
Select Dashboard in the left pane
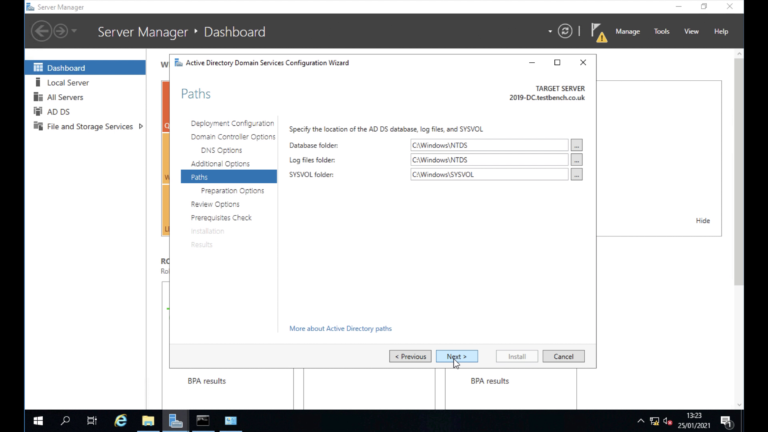click(85, 68)
